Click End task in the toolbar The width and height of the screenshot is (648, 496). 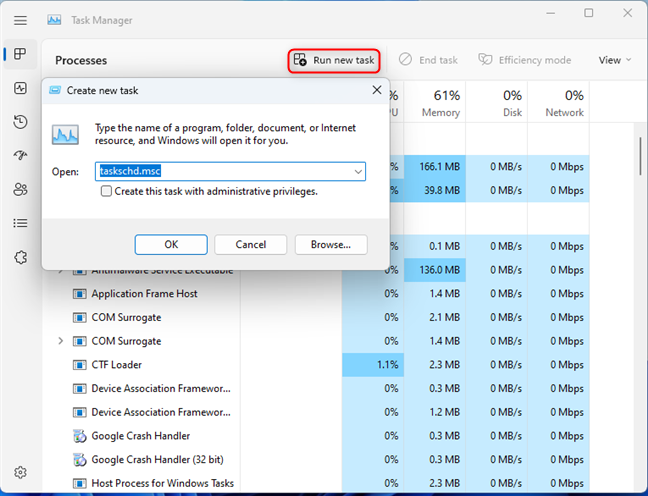(x=428, y=60)
